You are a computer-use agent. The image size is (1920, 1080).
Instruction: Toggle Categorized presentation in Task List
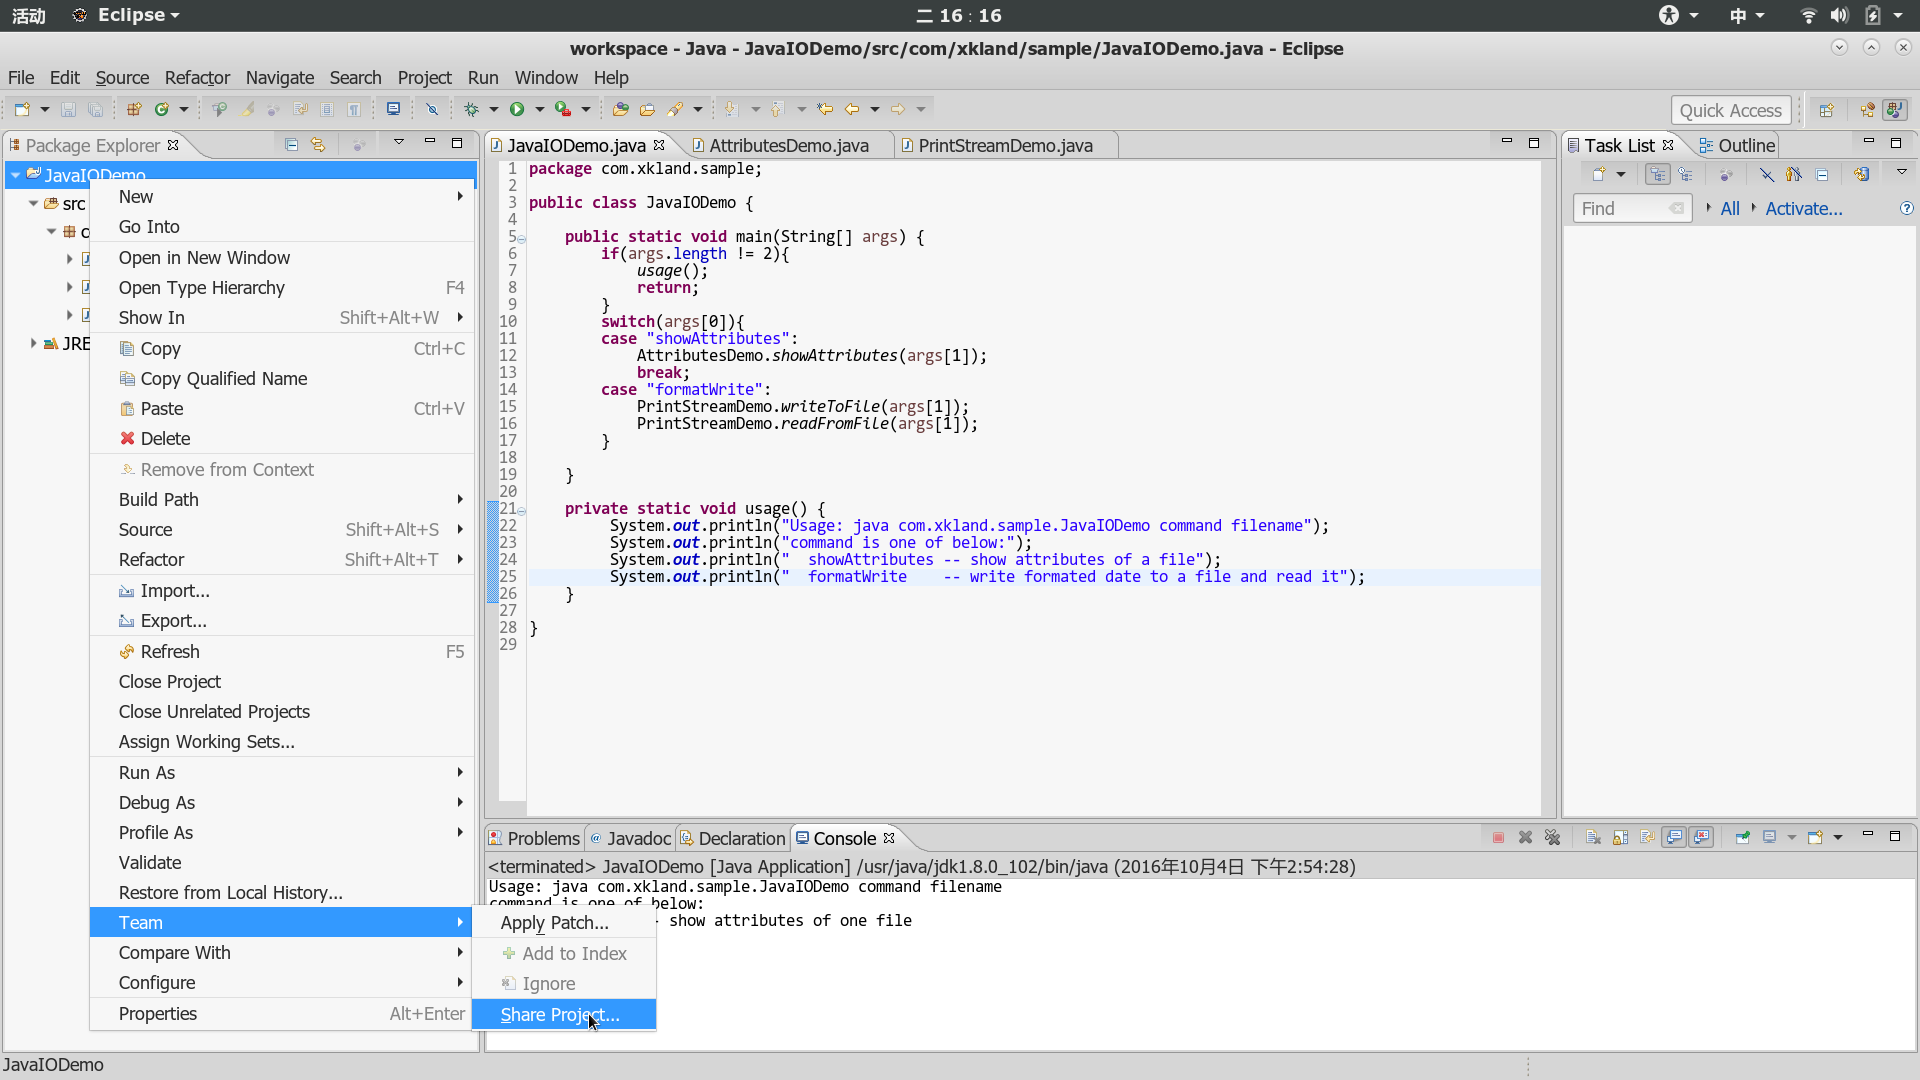point(1658,175)
